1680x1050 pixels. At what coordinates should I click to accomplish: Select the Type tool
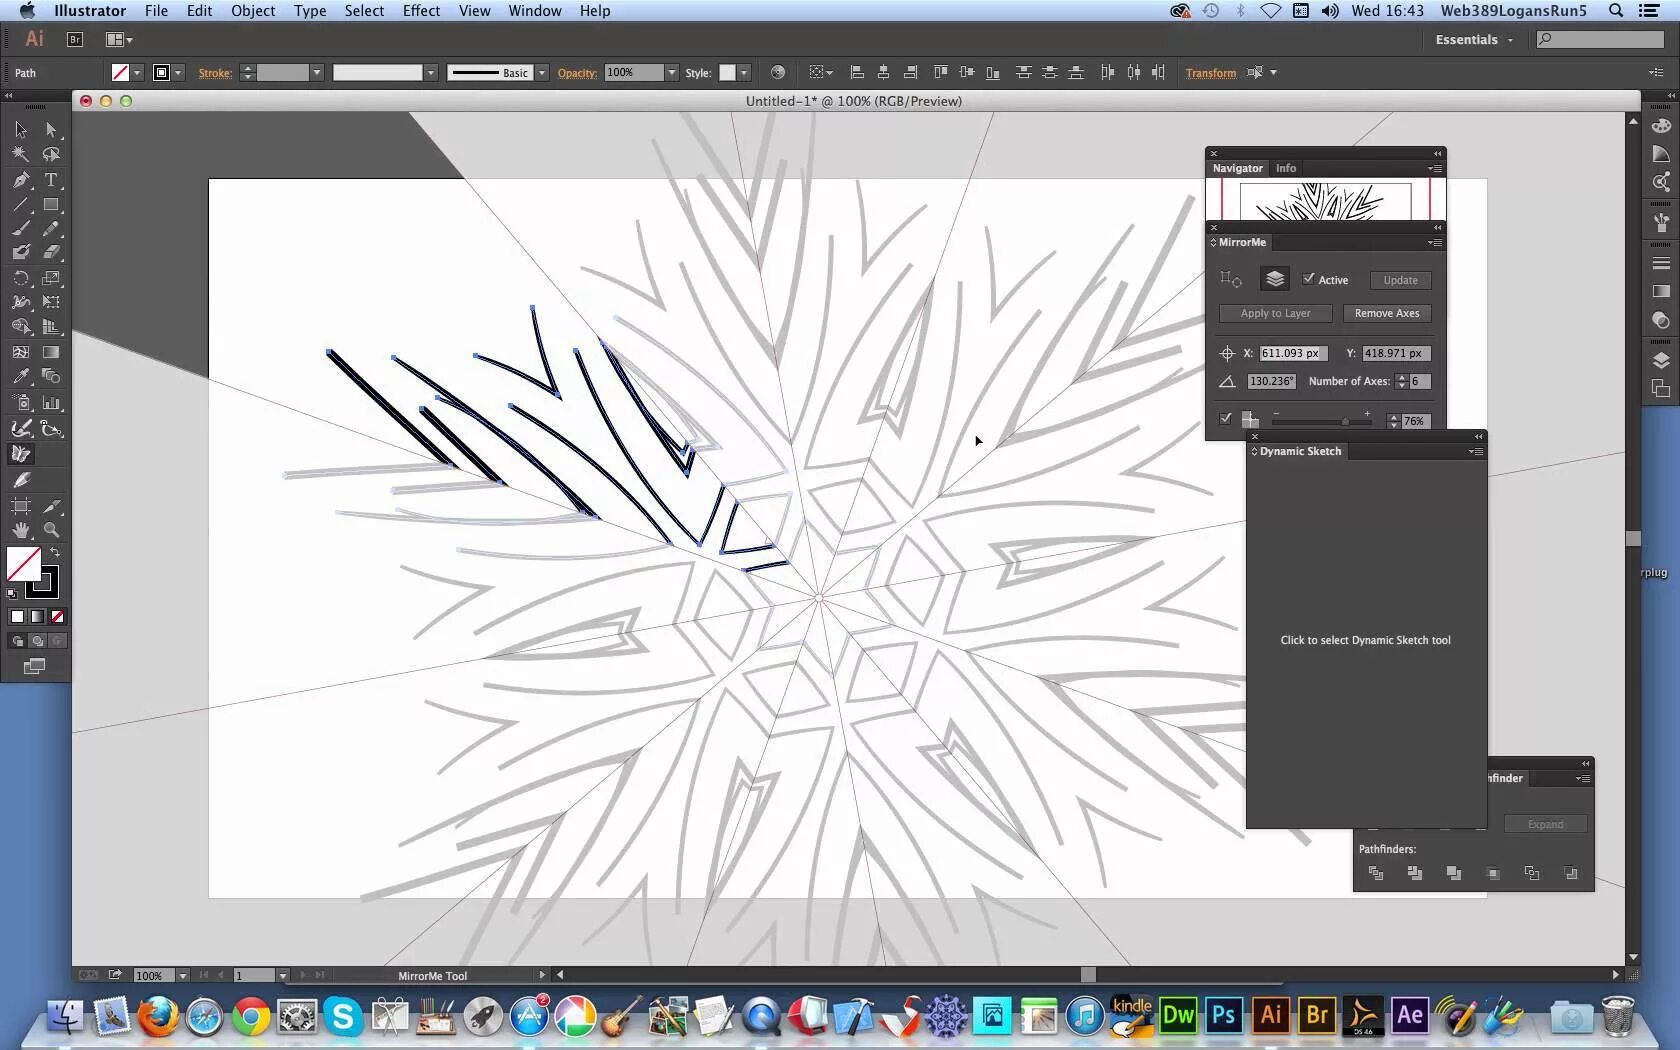tap(49, 179)
